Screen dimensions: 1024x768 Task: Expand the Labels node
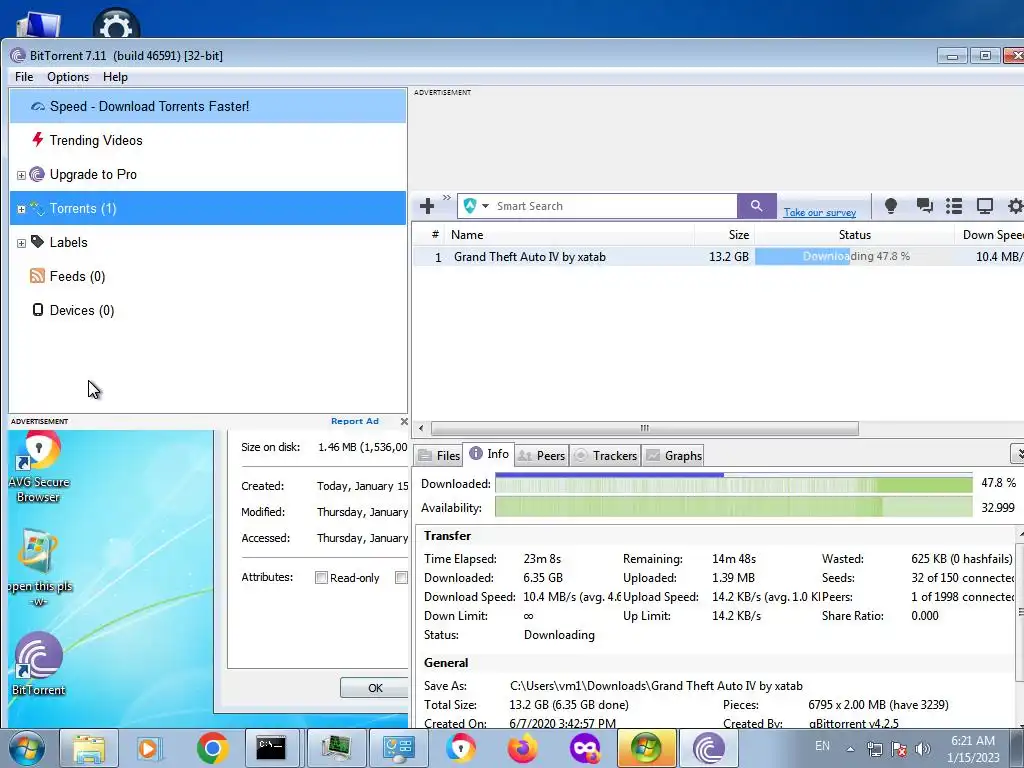[x=21, y=243]
